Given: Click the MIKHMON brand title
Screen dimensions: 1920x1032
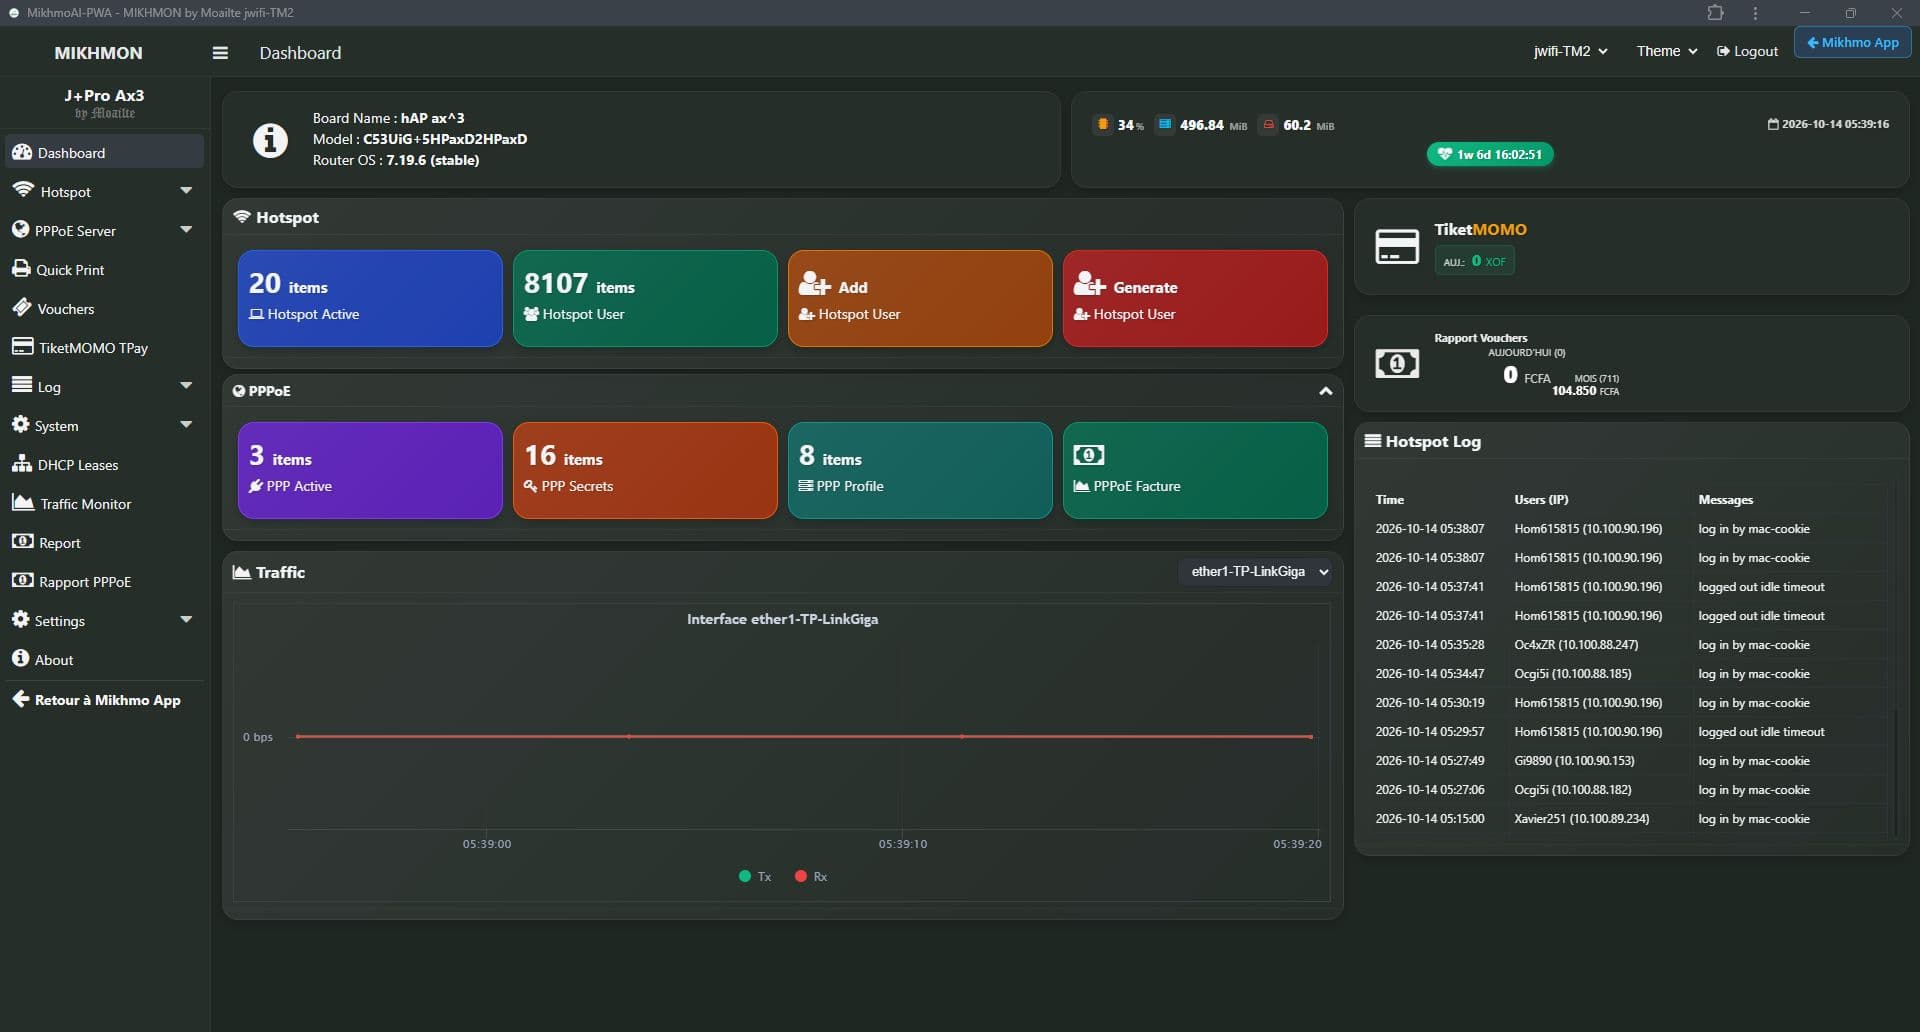Looking at the screenshot, I should (x=98, y=53).
